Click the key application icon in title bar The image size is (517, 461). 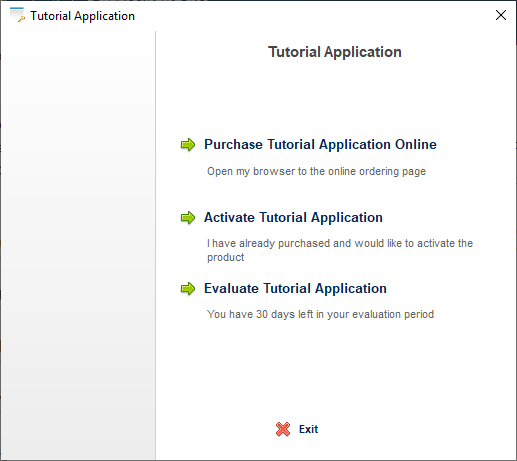click(17, 15)
